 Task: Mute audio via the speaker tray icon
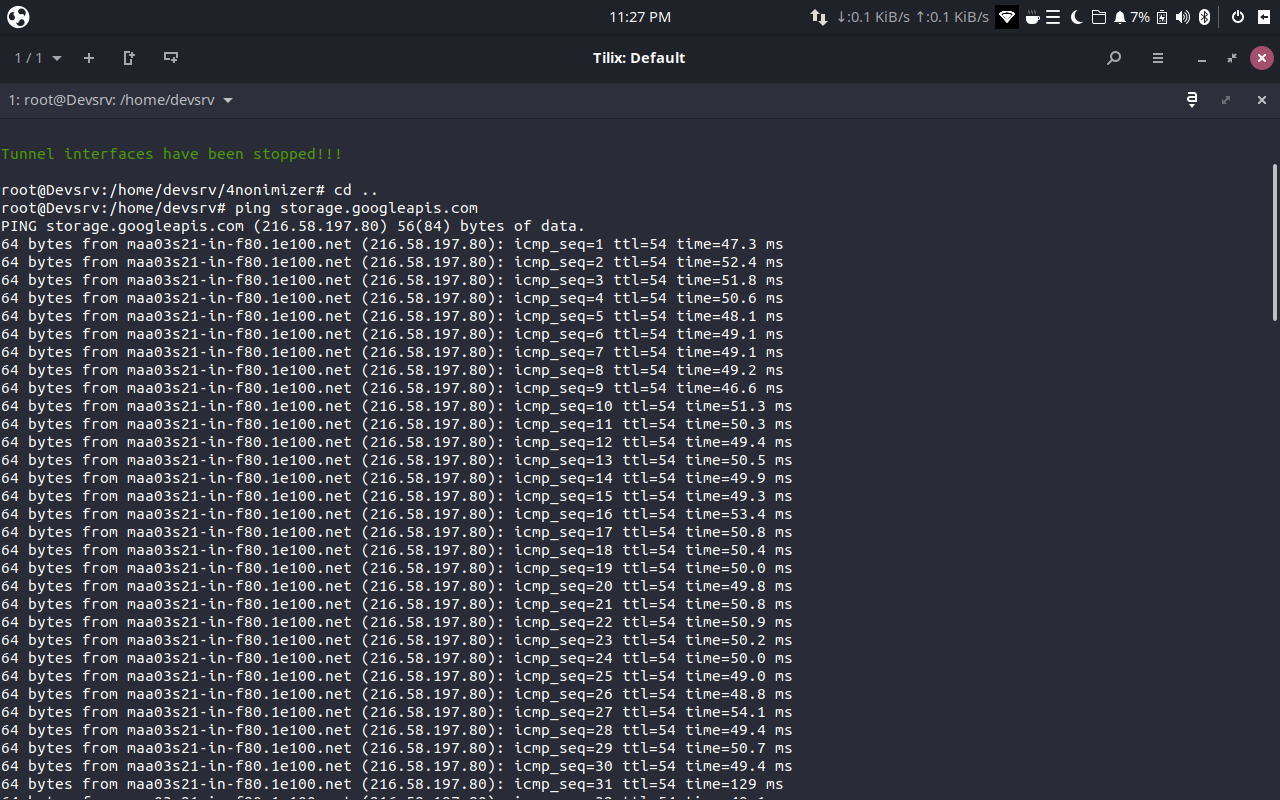[1182, 17]
